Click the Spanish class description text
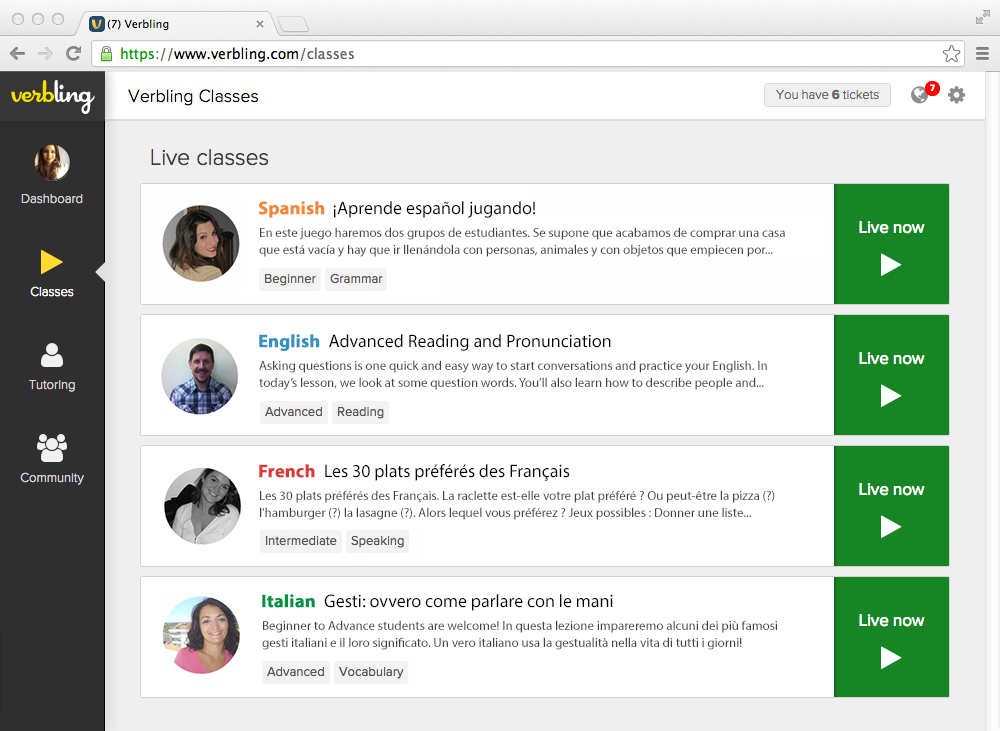Viewport: 1000px width, 731px height. (x=522, y=241)
